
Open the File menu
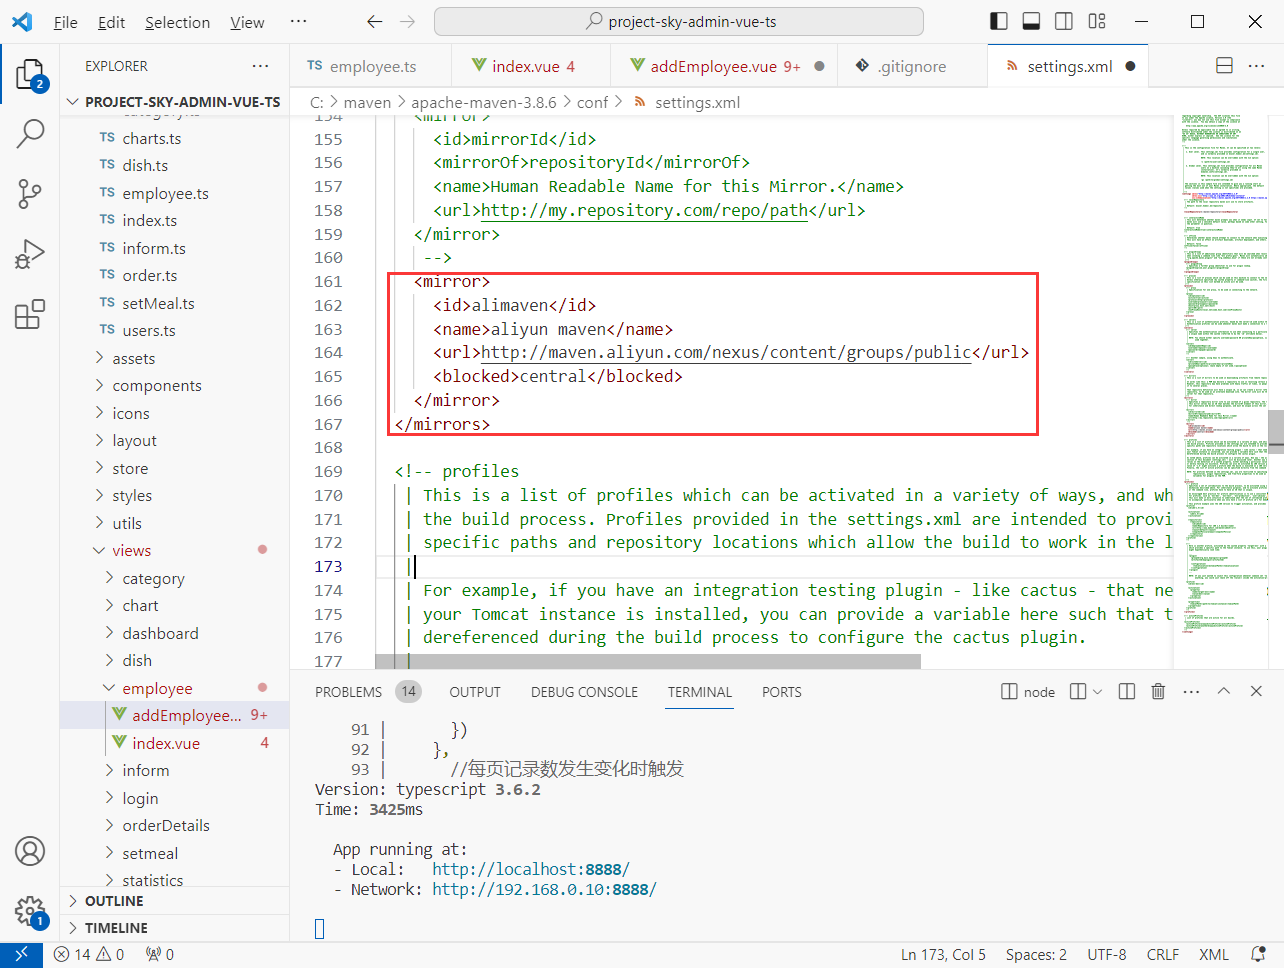coord(66,21)
